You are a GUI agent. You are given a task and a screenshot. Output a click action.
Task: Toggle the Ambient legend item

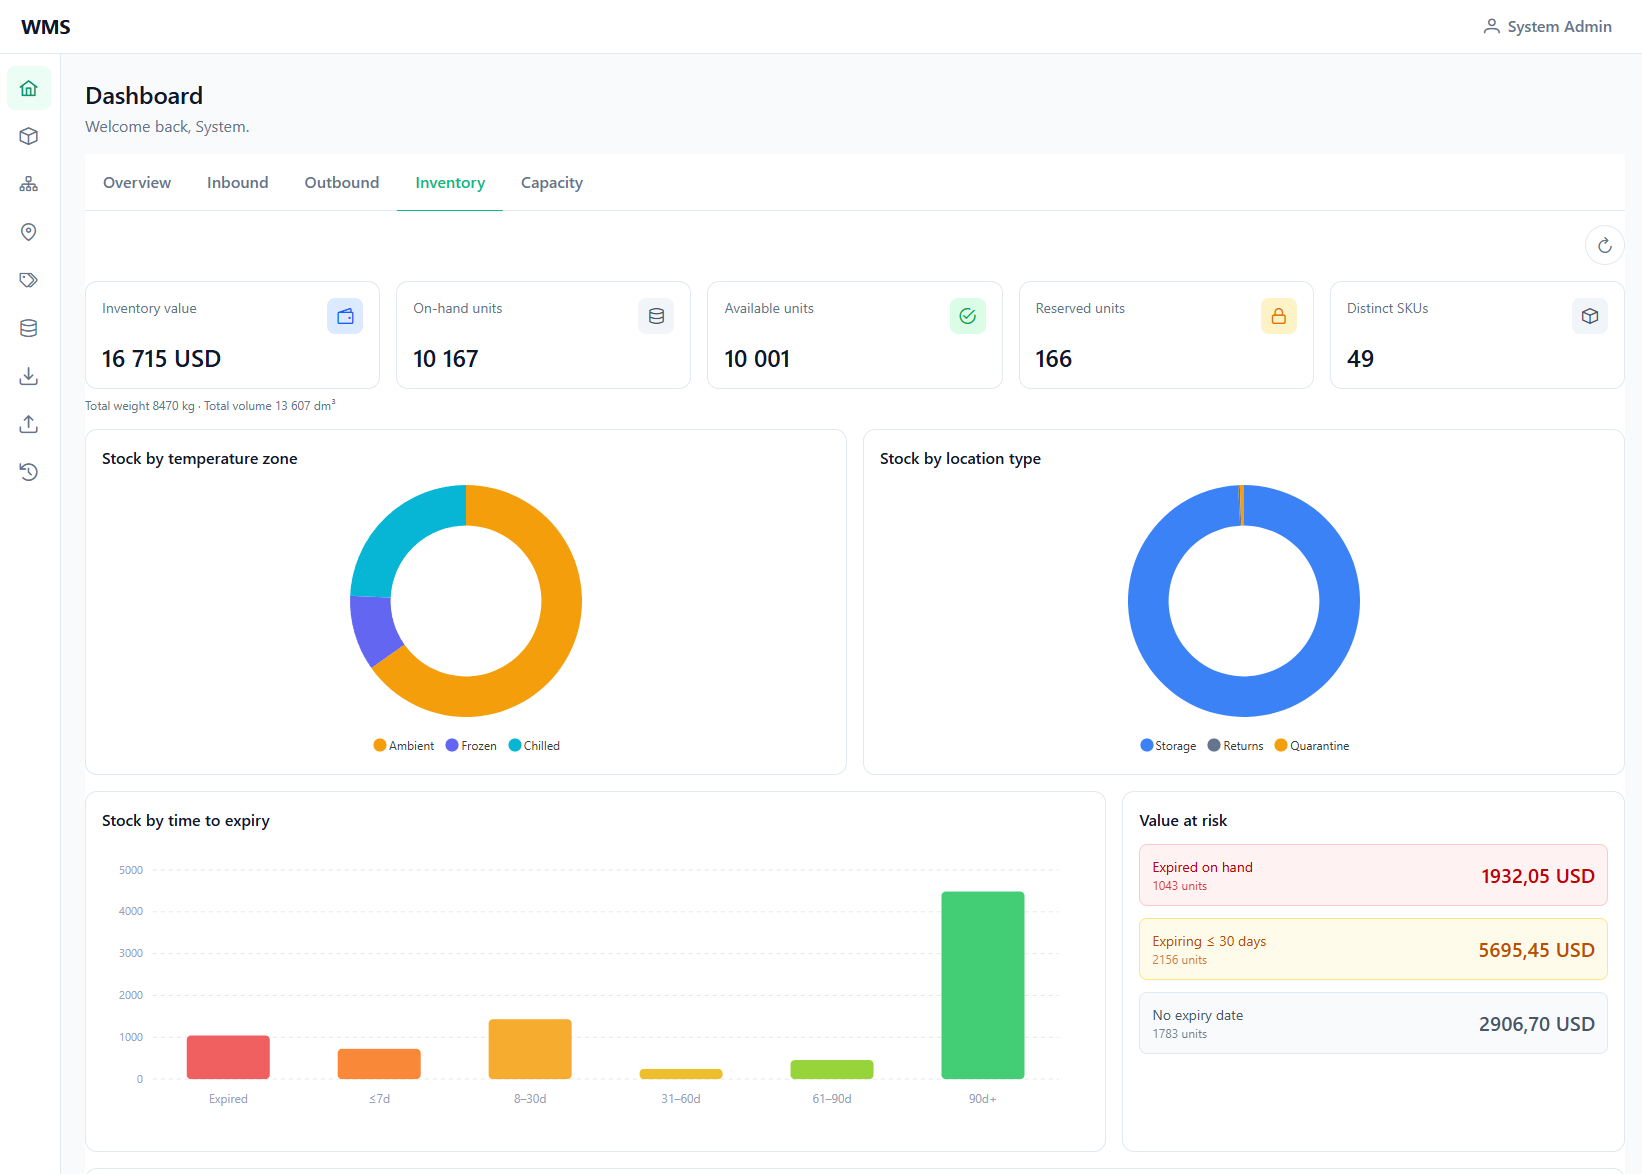tap(403, 746)
